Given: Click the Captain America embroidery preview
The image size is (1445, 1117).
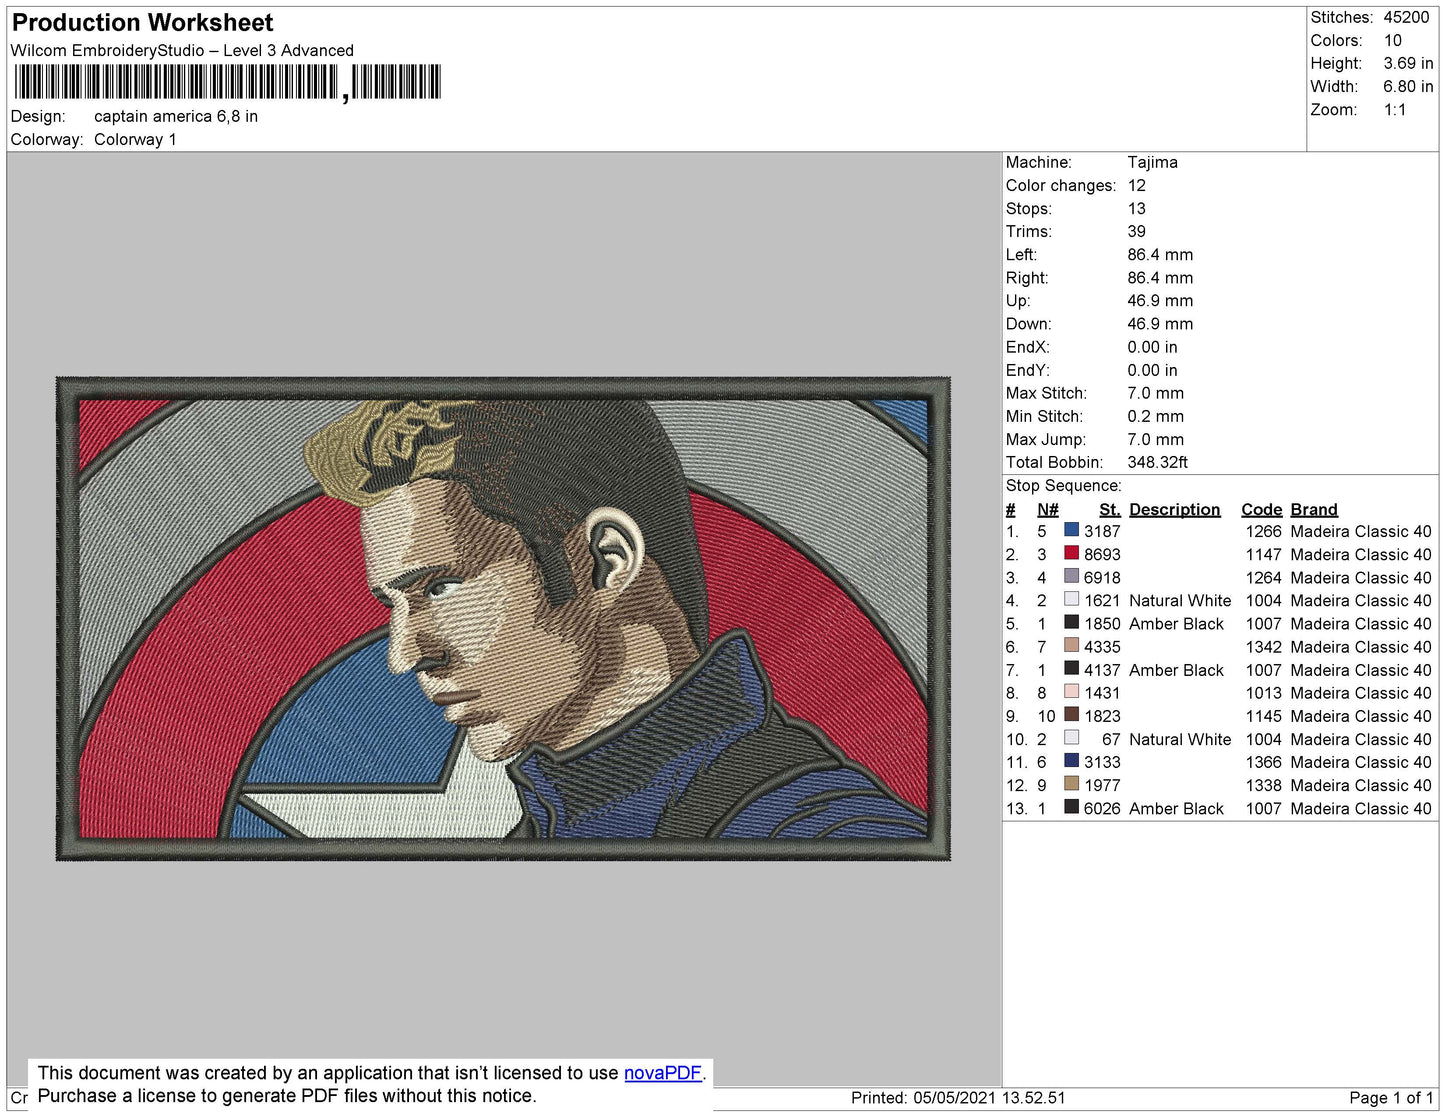Looking at the screenshot, I should 503,619.
